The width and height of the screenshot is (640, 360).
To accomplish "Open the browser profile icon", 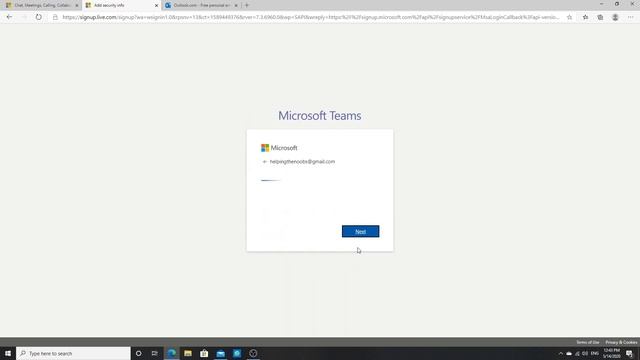I will click(615, 17).
